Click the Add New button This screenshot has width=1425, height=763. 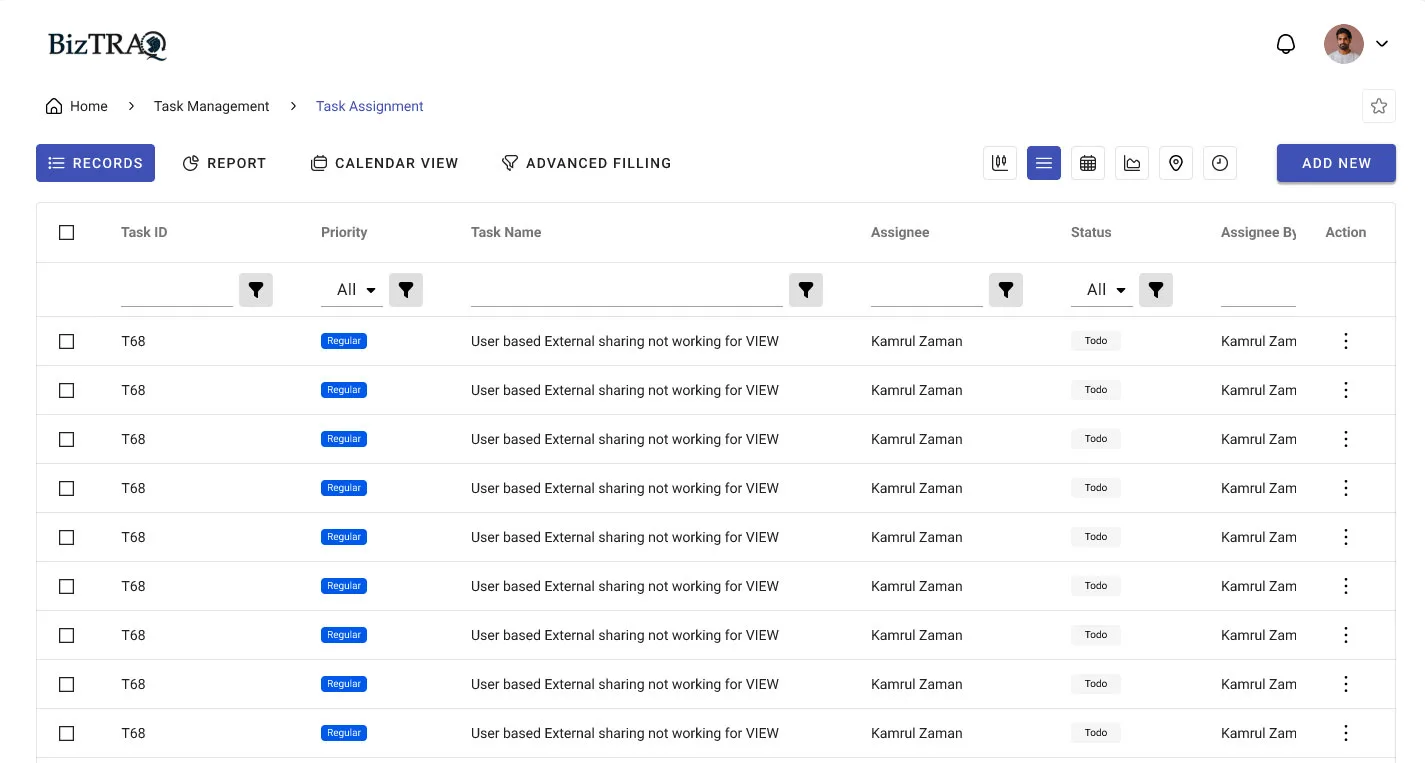click(1336, 163)
